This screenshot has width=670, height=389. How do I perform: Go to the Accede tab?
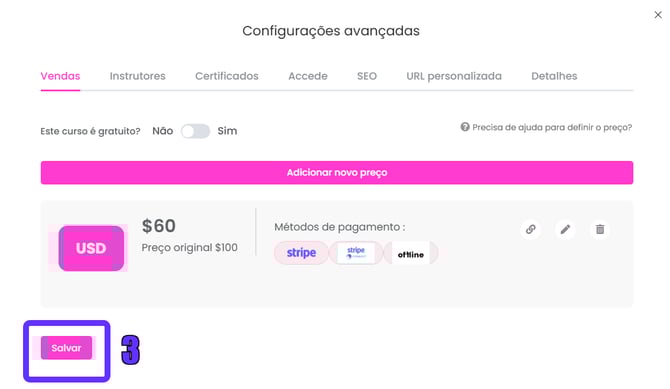pos(308,76)
